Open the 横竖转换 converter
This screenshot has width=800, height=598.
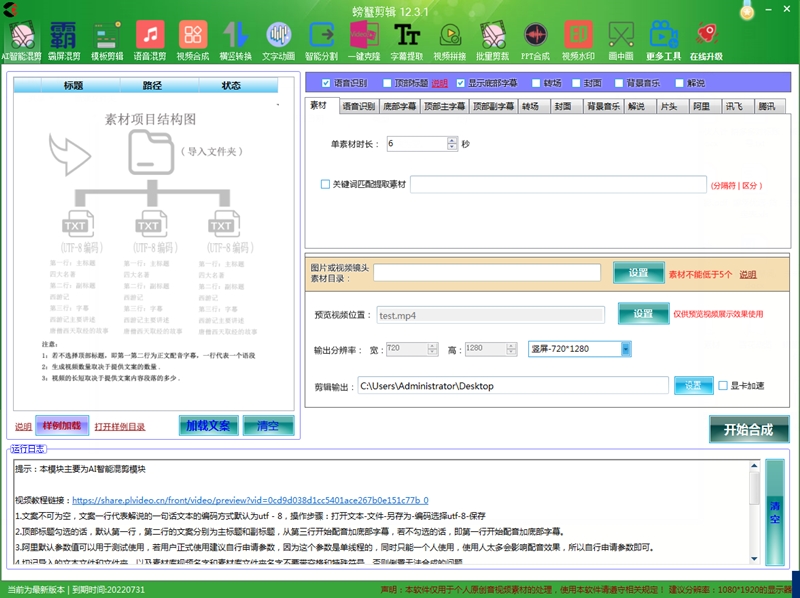[237, 40]
